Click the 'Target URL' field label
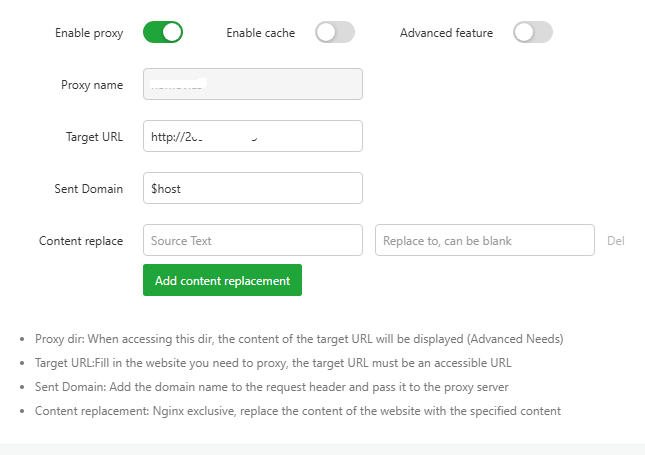 [x=93, y=137]
